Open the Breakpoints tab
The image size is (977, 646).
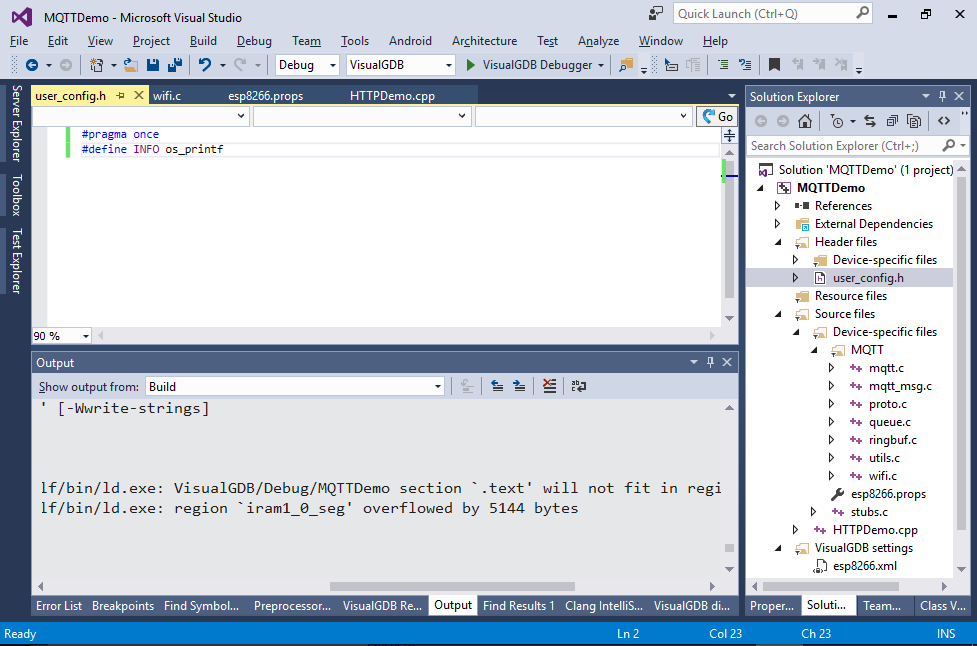click(123, 606)
